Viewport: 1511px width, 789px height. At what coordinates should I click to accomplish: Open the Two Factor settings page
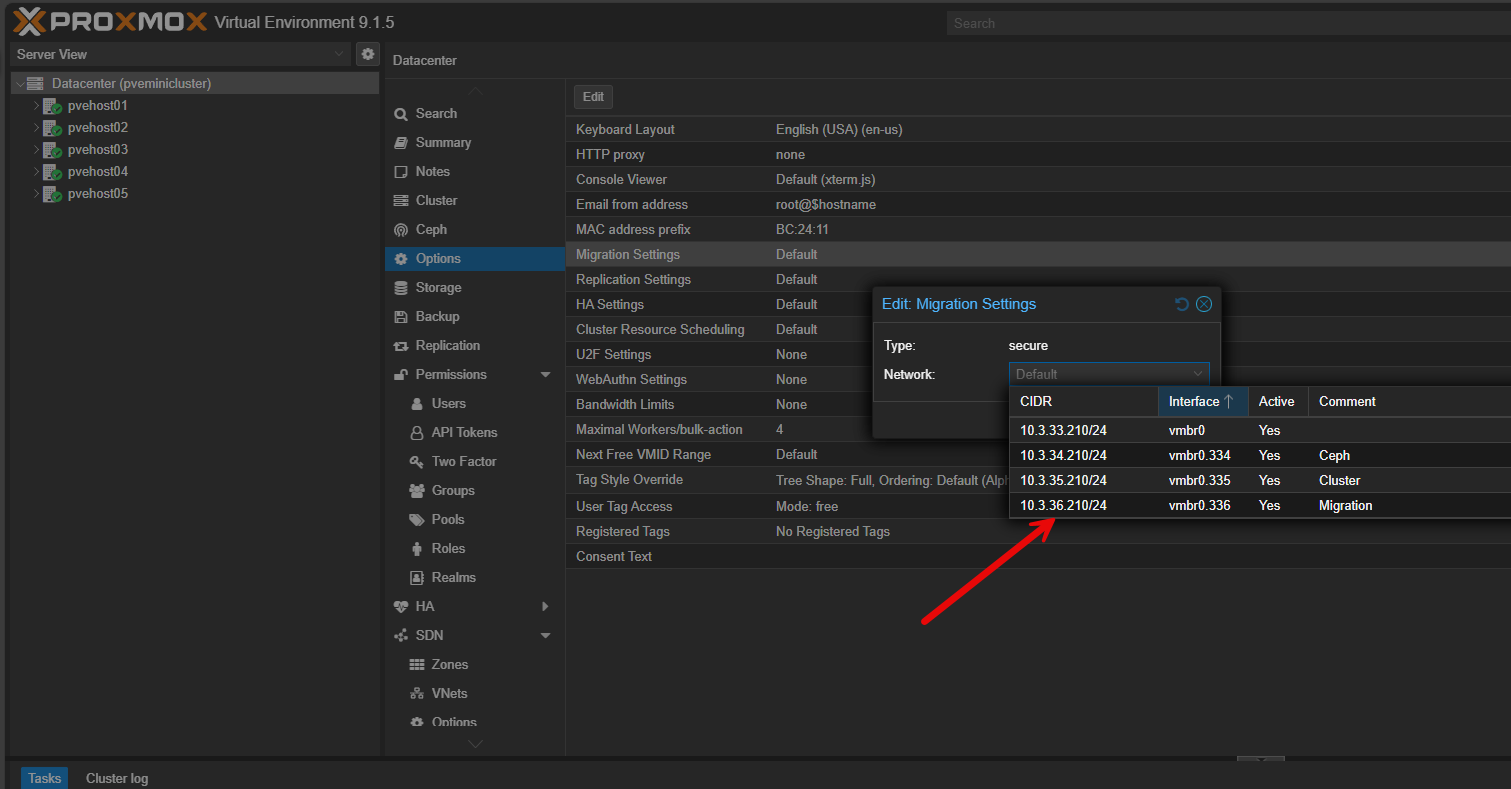(x=463, y=461)
